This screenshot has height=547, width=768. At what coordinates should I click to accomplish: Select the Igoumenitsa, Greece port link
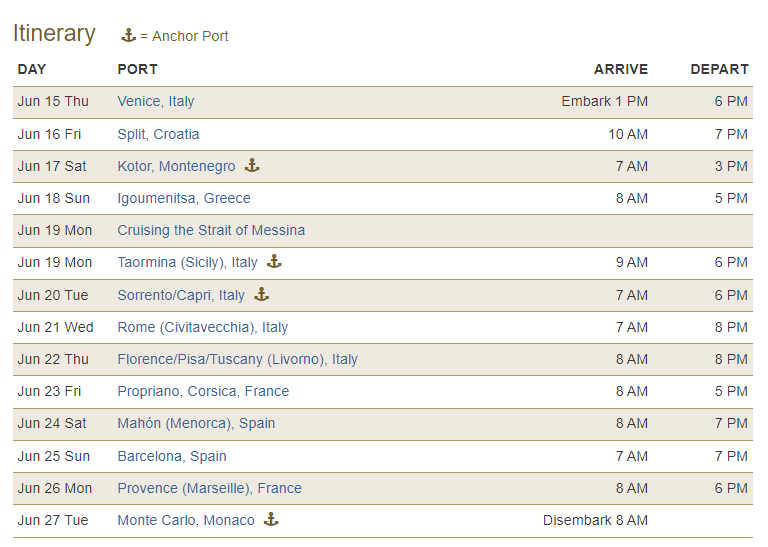(x=184, y=198)
